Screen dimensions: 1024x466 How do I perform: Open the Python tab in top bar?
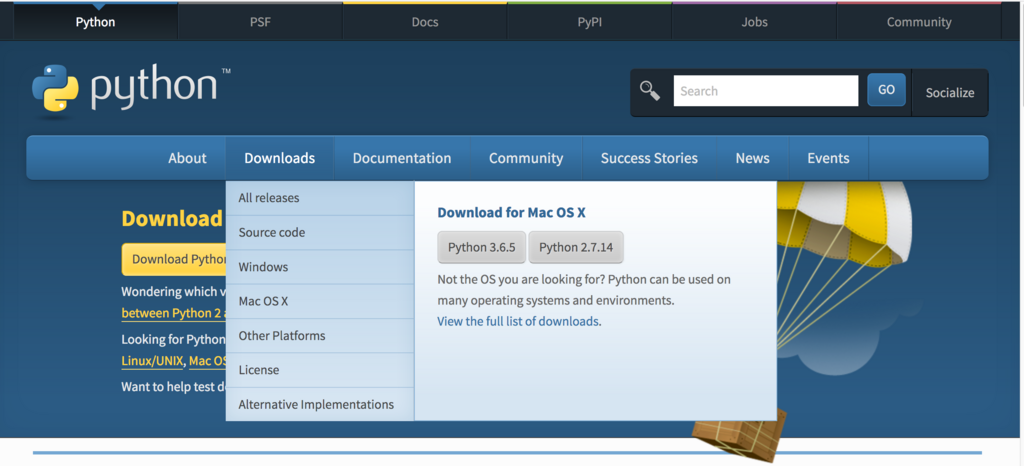tap(95, 22)
